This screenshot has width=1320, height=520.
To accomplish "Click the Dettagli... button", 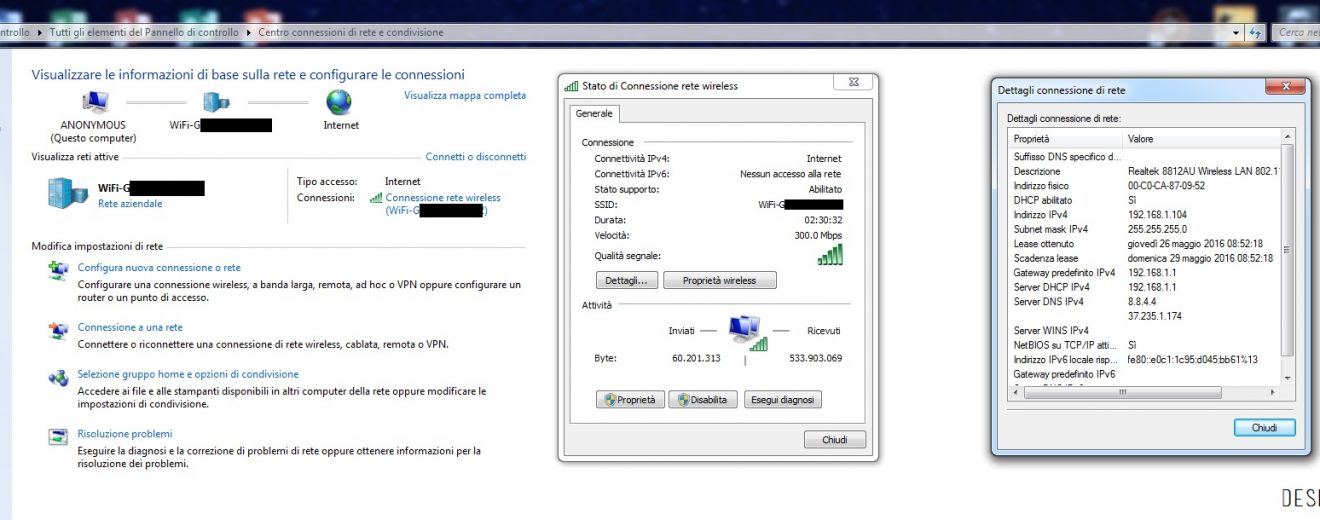I will pos(626,281).
